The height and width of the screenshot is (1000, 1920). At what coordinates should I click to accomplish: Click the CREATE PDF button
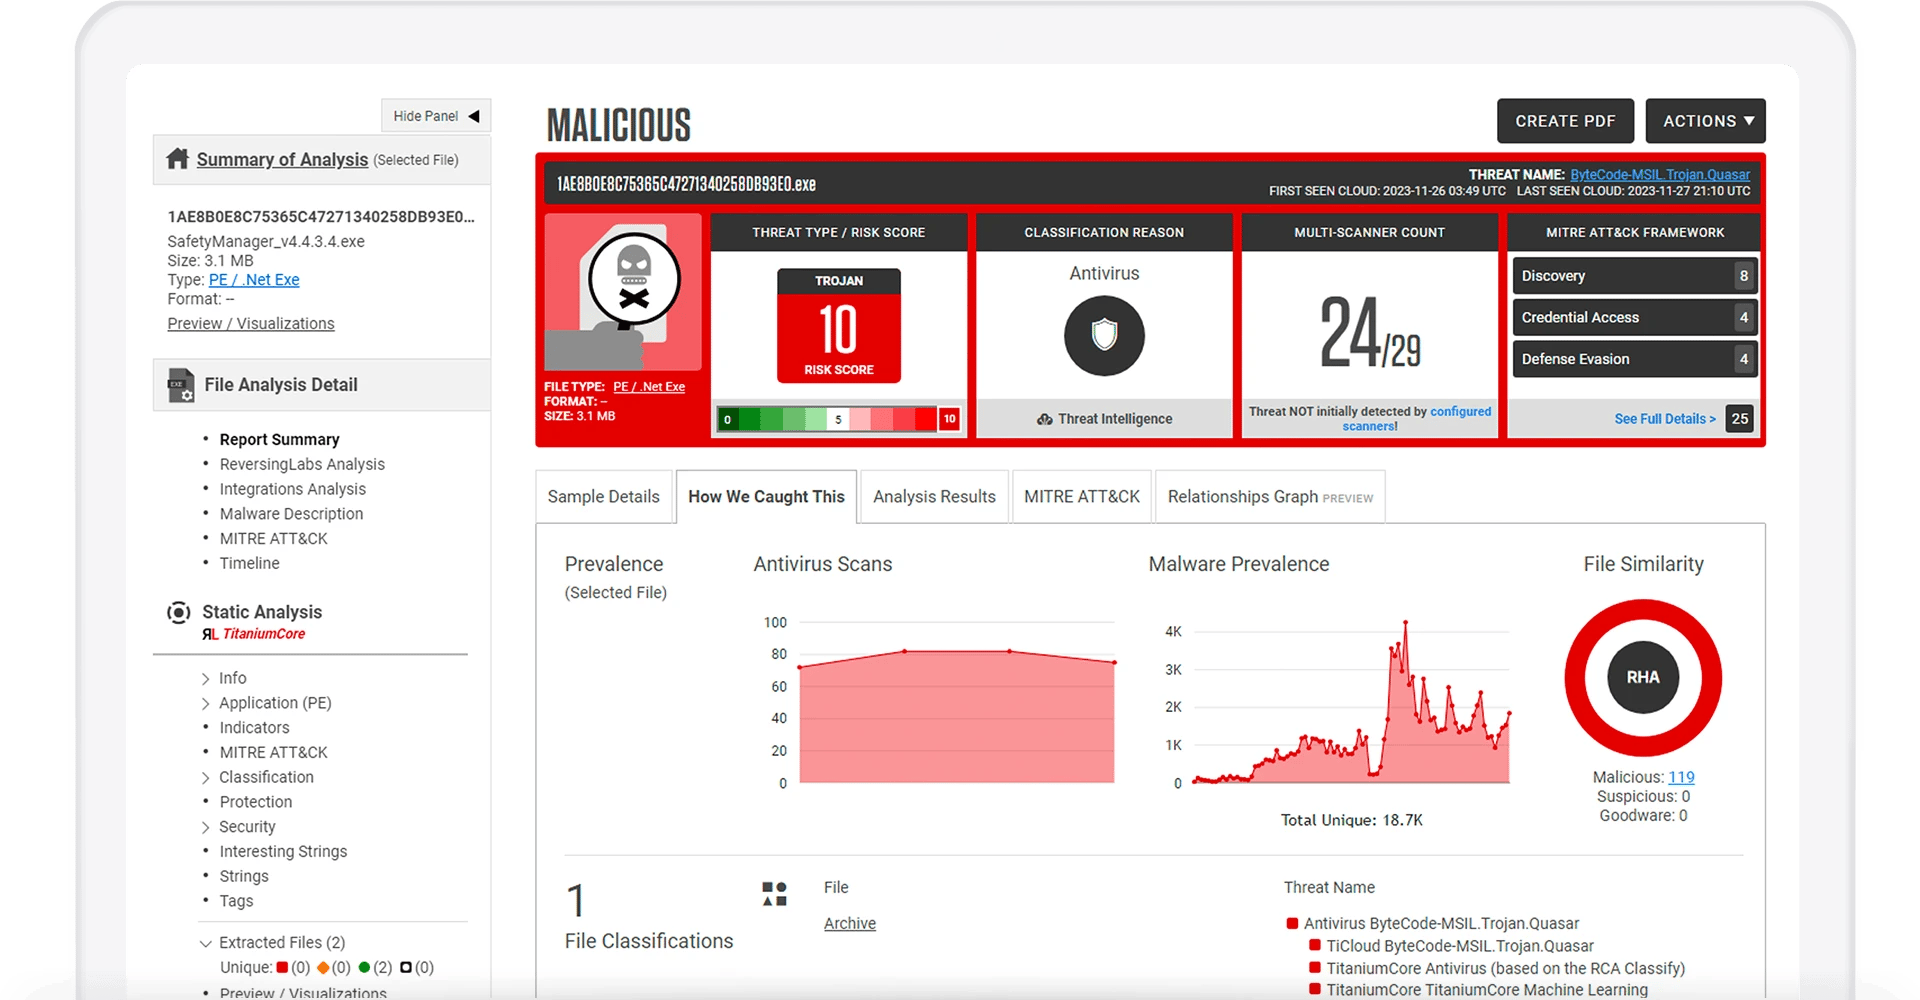tap(1565, 121)
